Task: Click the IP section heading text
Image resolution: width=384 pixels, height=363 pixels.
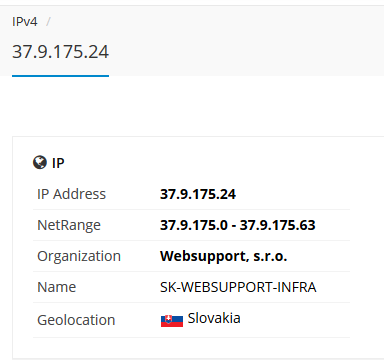Action: pyautogui.click(x=58, y=163)
